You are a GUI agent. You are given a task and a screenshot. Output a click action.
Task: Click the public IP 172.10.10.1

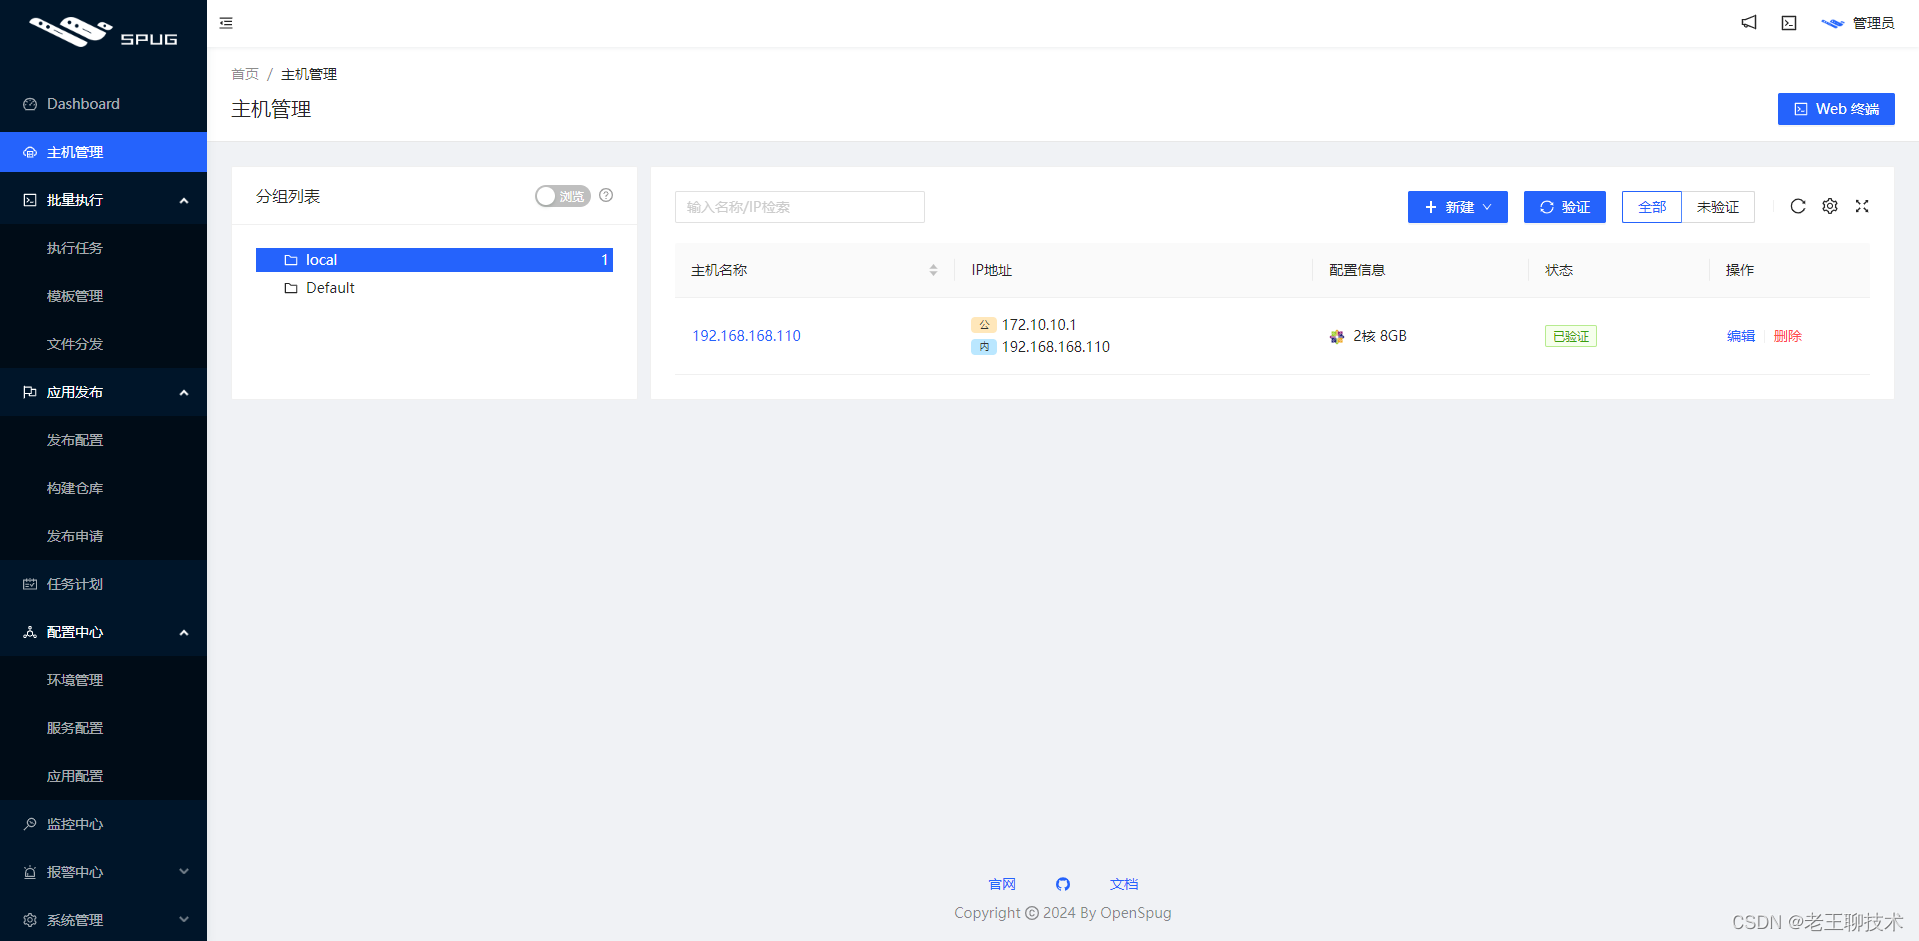coord(1039,325)
